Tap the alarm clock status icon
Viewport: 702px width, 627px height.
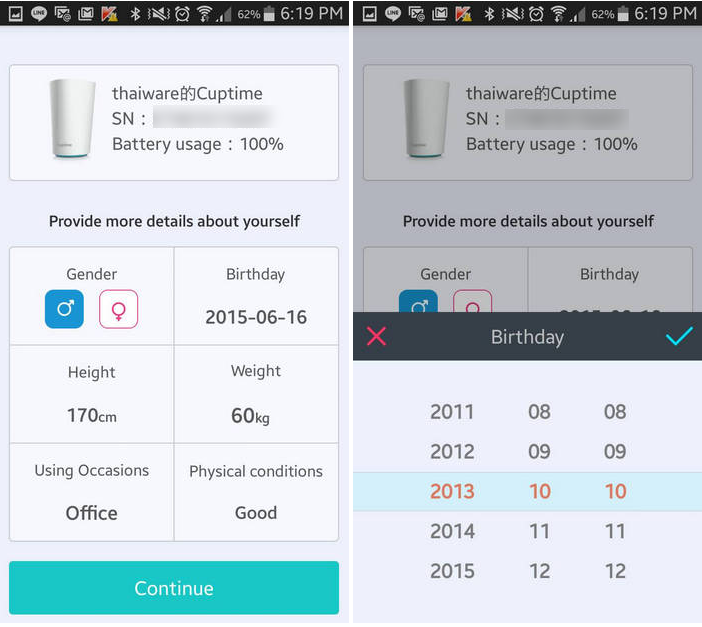pyautogui.click(x=182, y=13)
